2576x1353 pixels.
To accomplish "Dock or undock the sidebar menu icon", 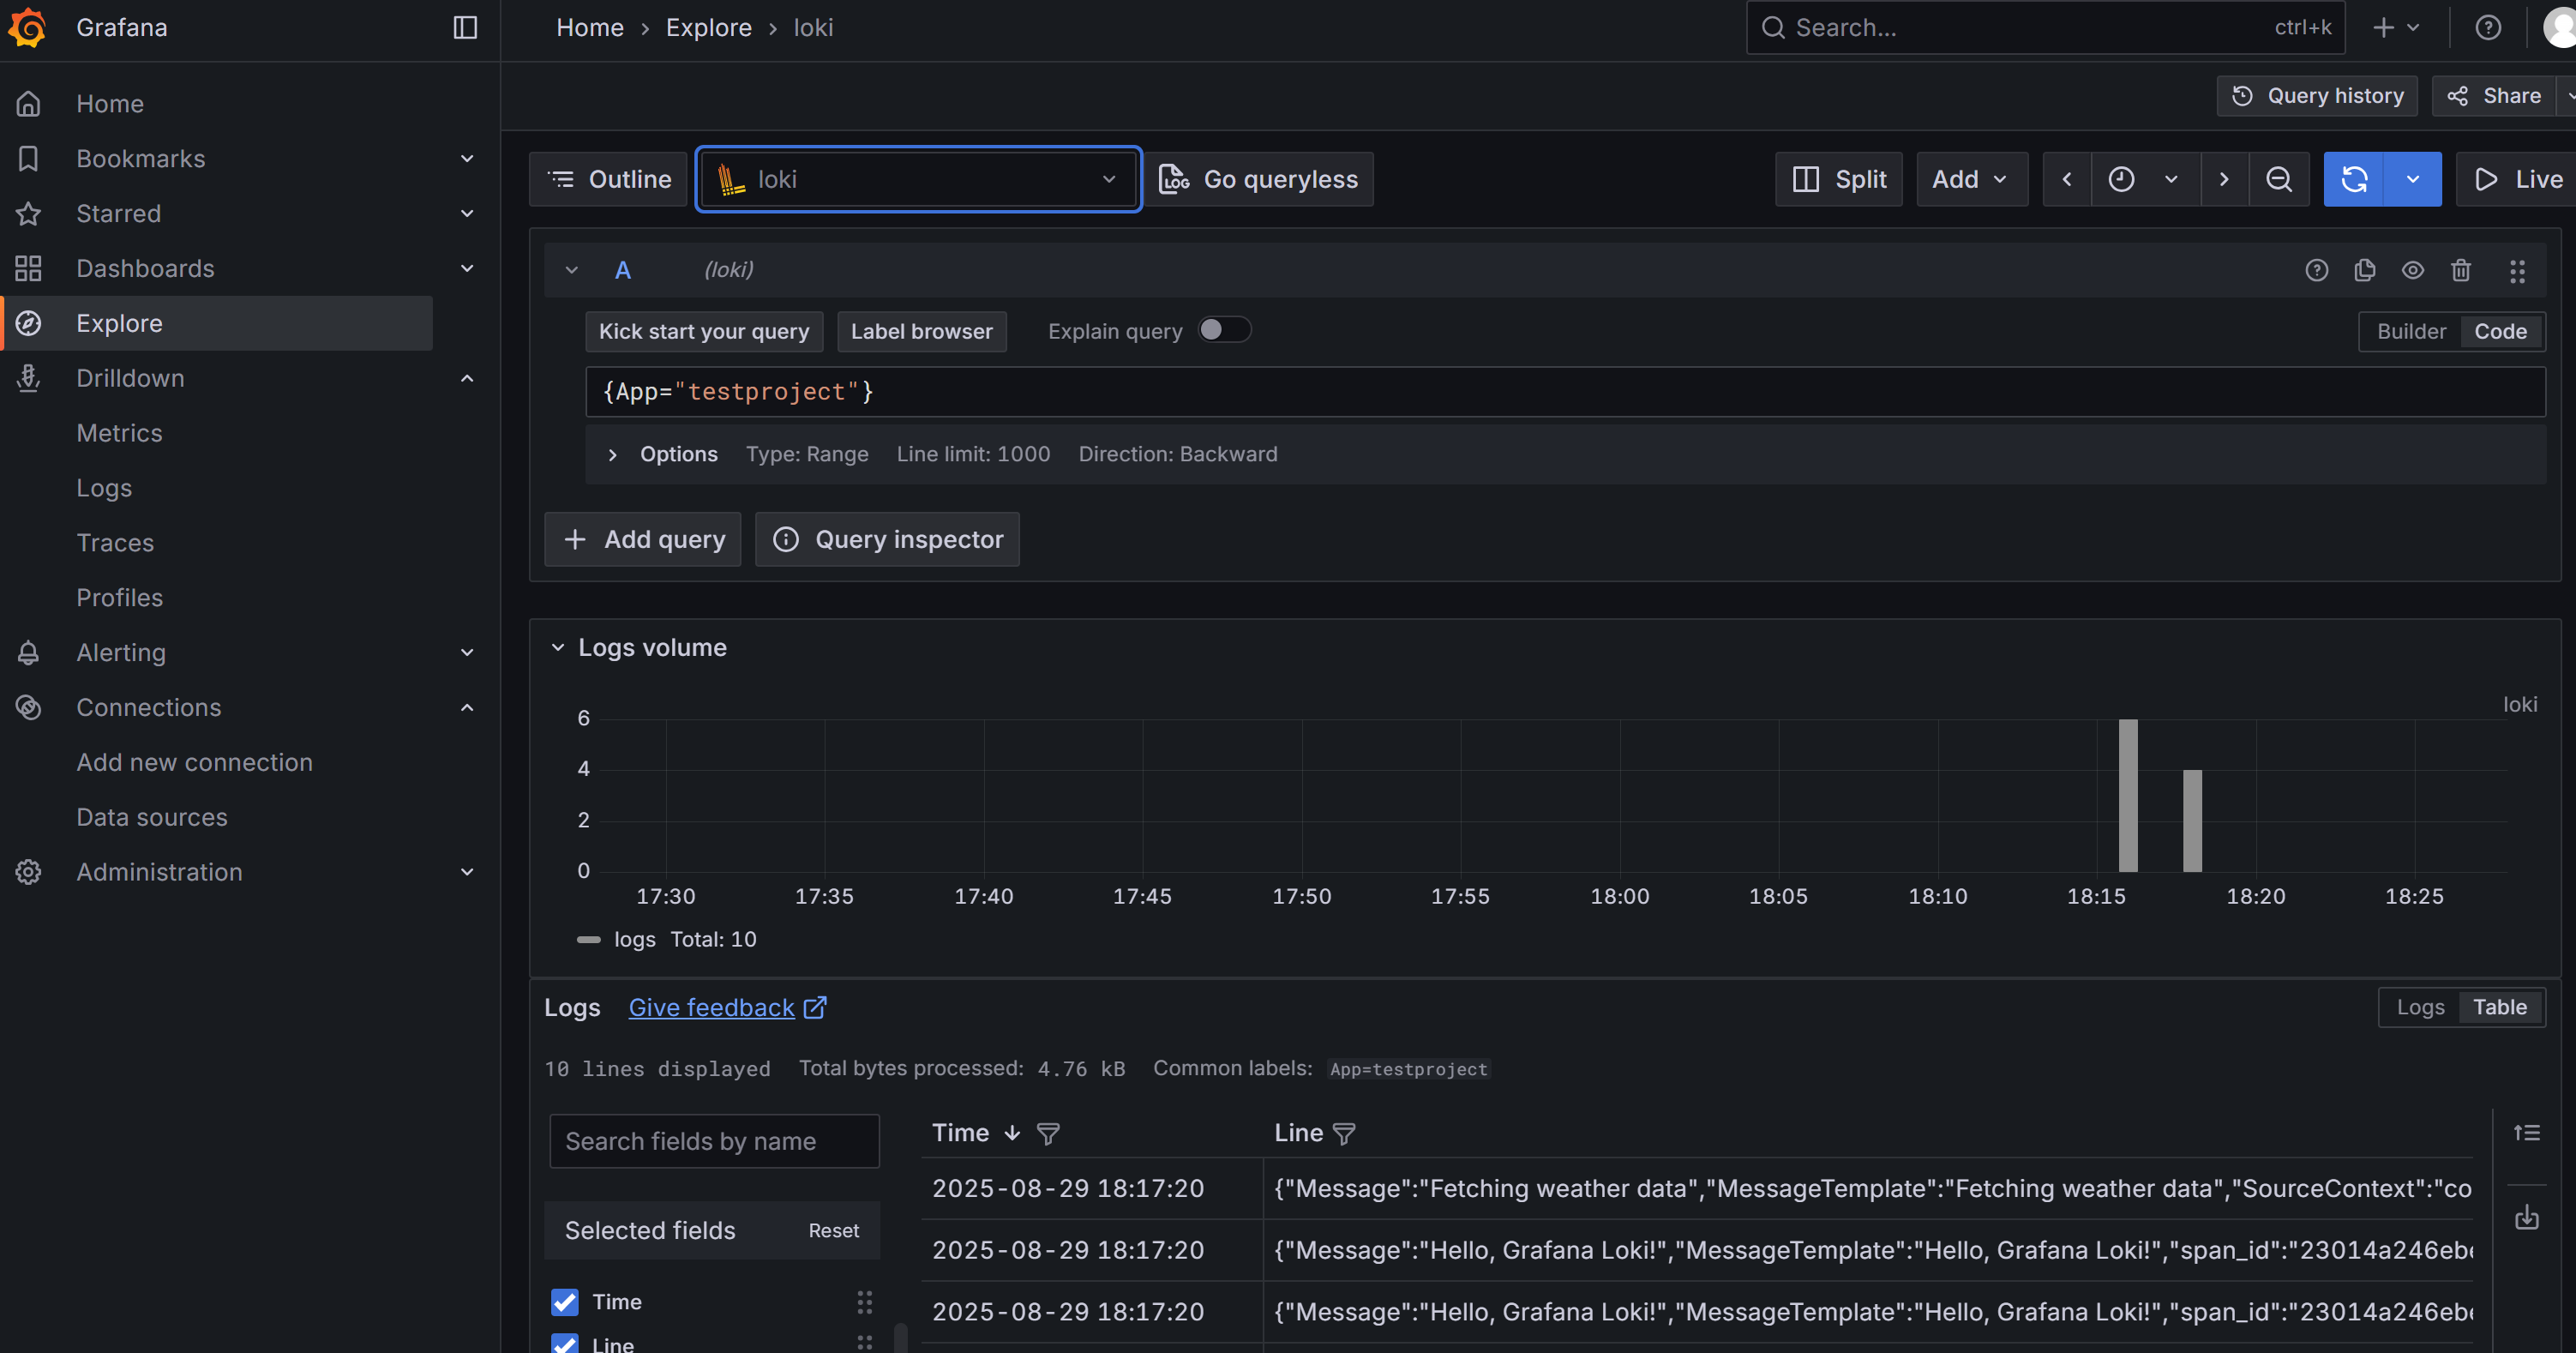I will pyautogui.click(x=465, y=27).
